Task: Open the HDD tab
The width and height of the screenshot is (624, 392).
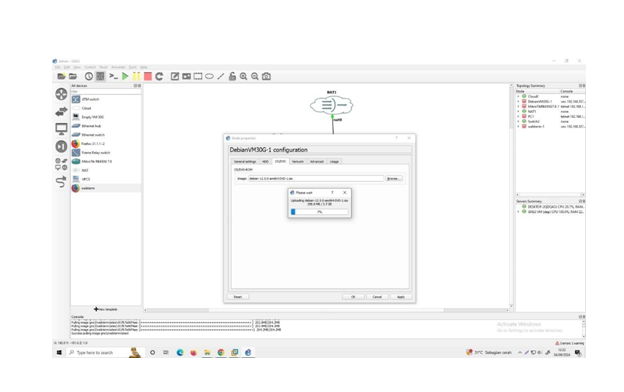Action: click(265, 162)
